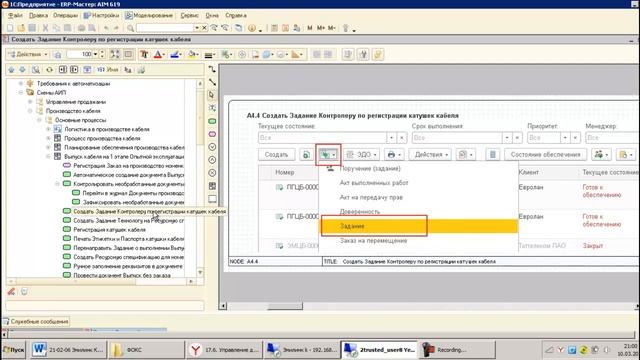Open the Справка menu
The image size is (640, 360).
236,16
